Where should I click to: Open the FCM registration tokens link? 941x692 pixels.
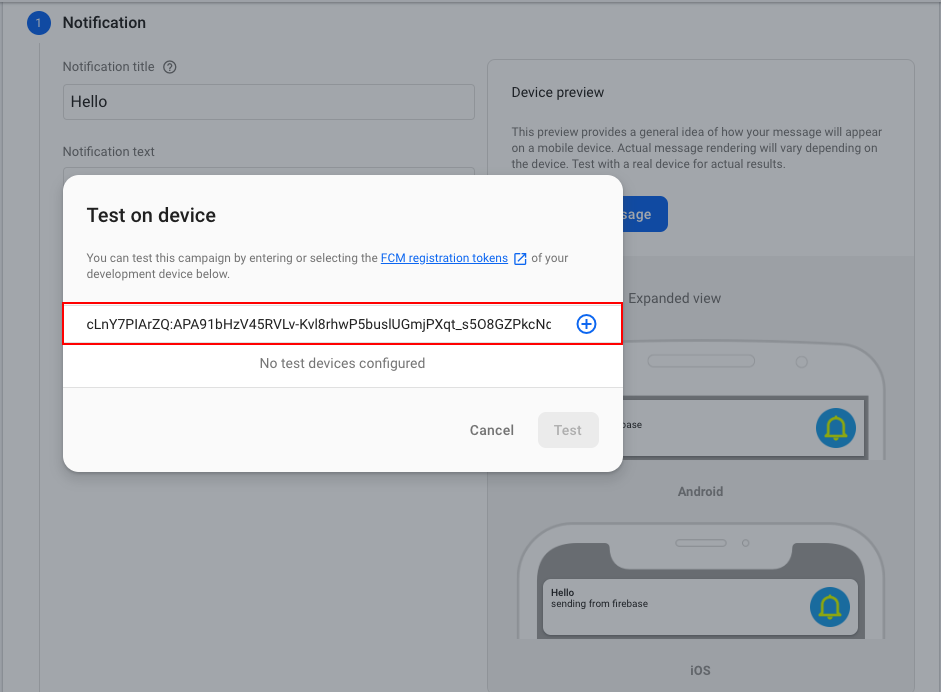pos(444,257)
